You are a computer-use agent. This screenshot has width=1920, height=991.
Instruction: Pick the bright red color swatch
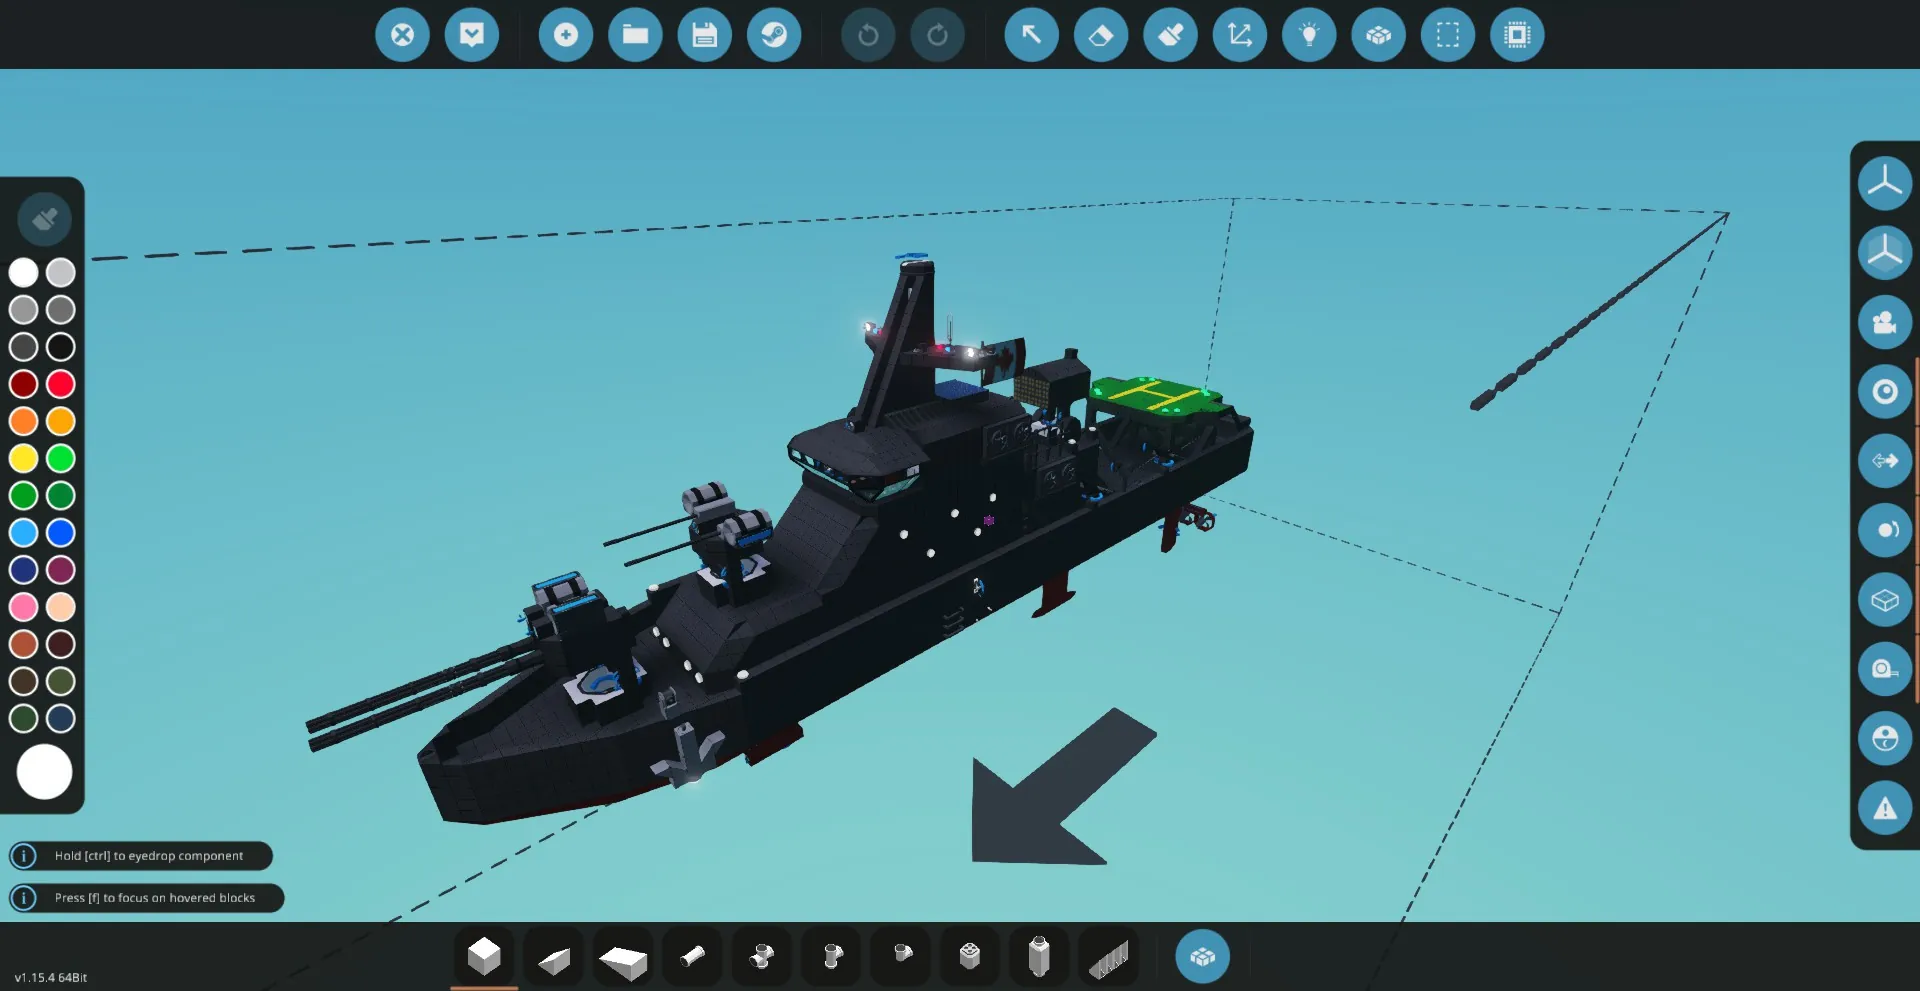[x=61, y=384]
